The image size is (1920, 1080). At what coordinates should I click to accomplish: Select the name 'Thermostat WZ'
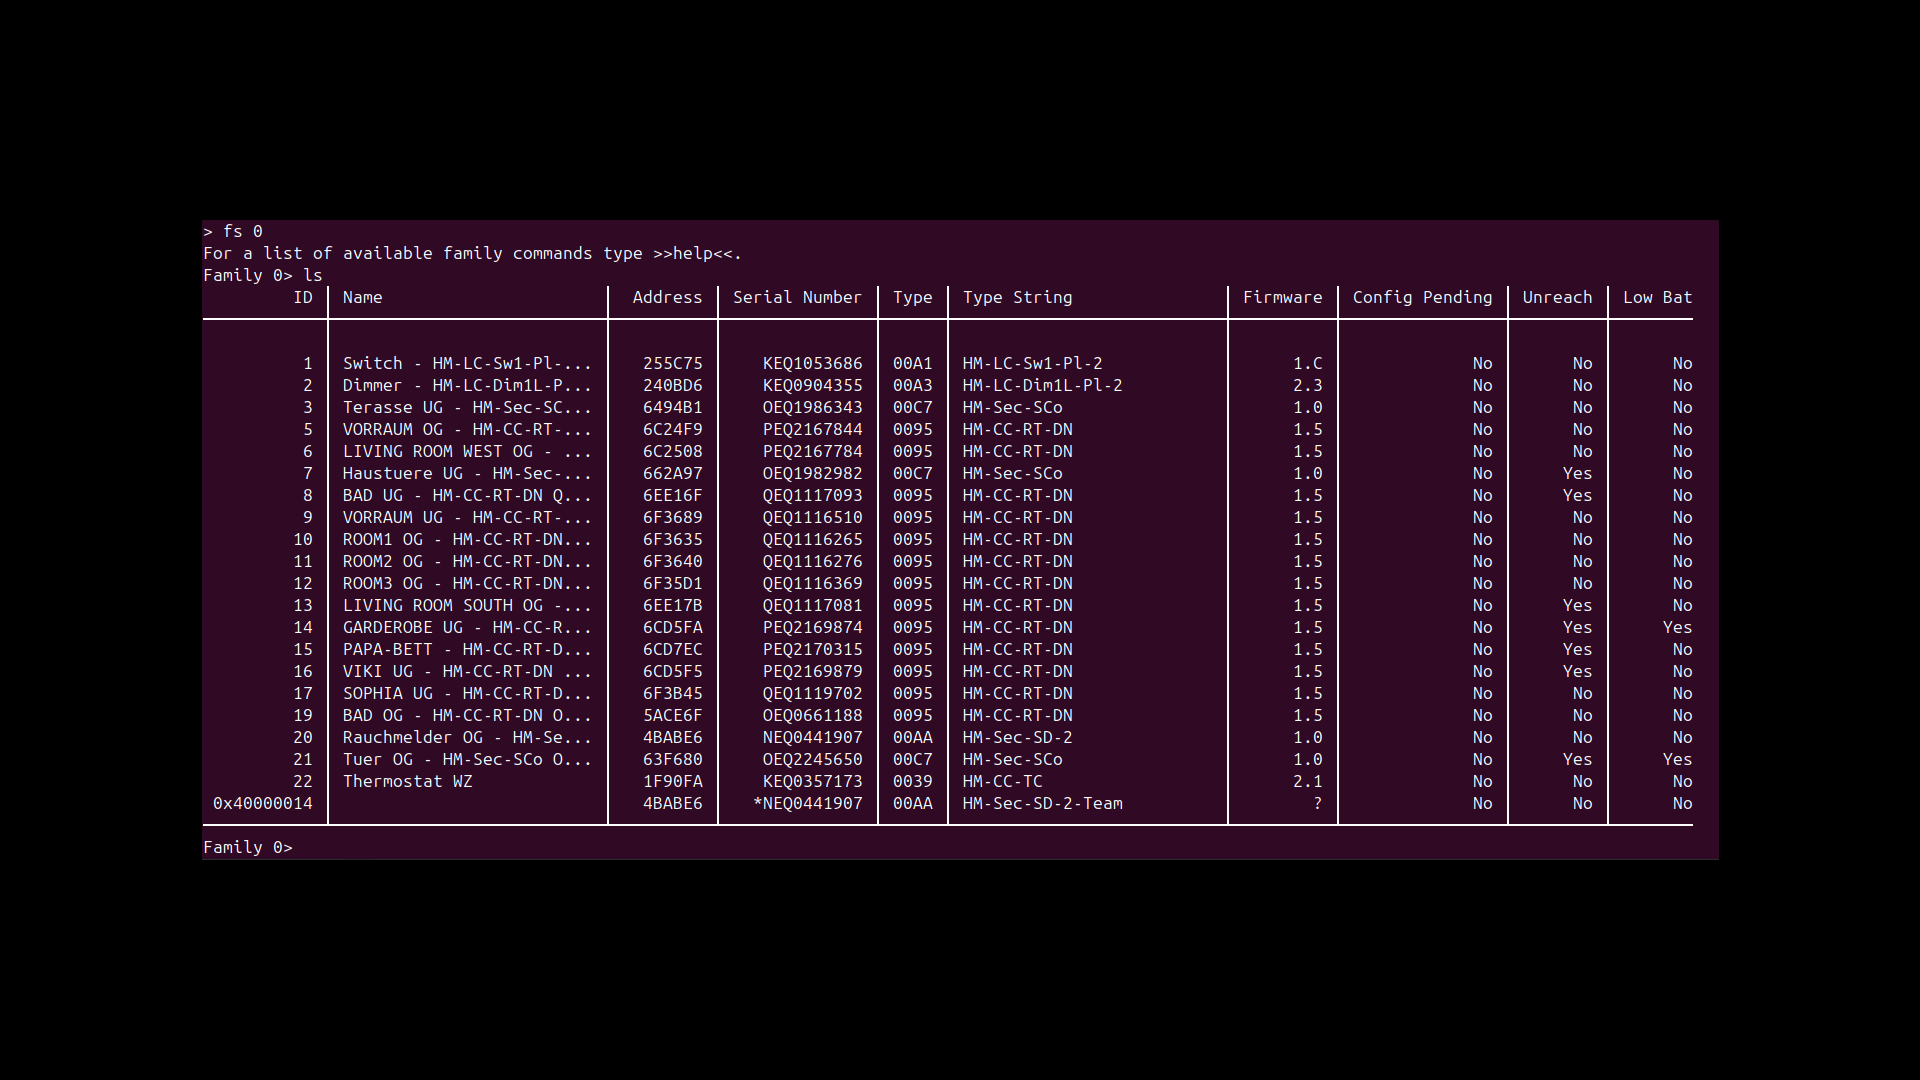tap(407, 781)
